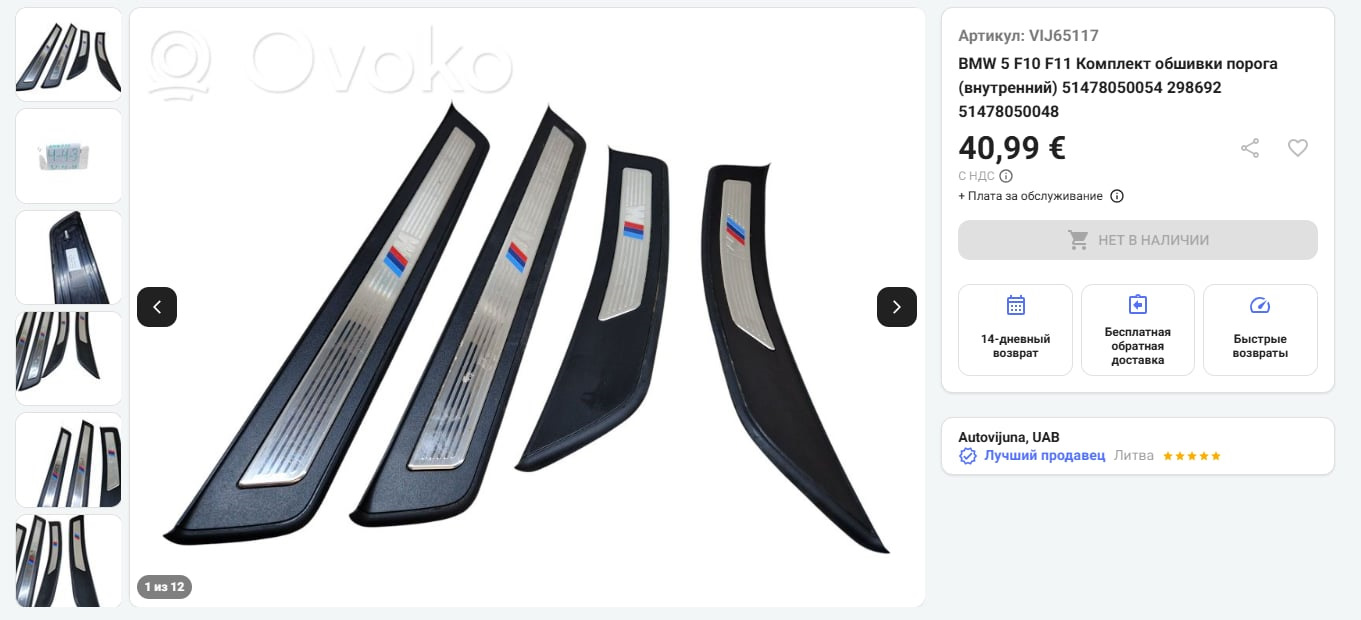This screenshot has height=620, width=1361.
Task: Click the Бесплатная обратная доставка icon
Action: pyautogui.click(x=1138, y=304)
